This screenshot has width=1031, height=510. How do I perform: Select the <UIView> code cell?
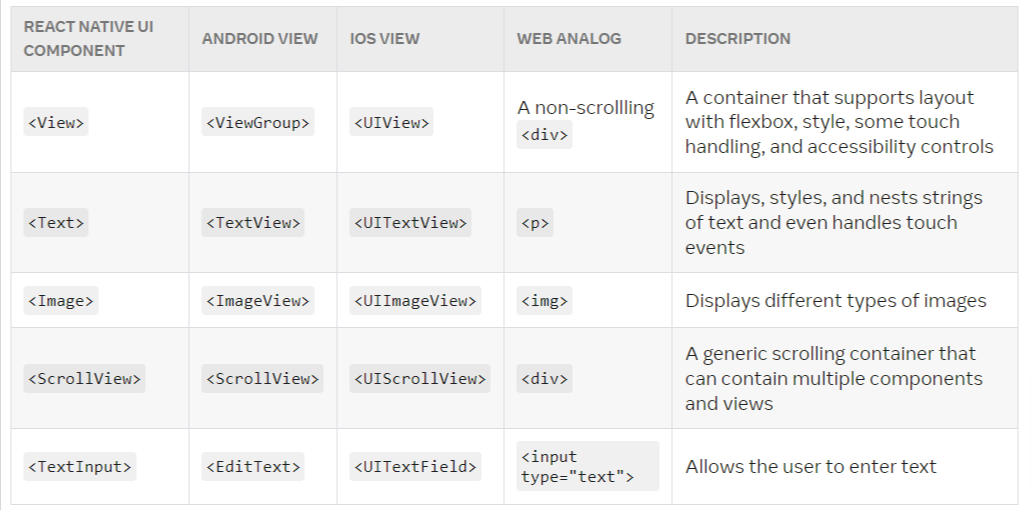[391, 122]
